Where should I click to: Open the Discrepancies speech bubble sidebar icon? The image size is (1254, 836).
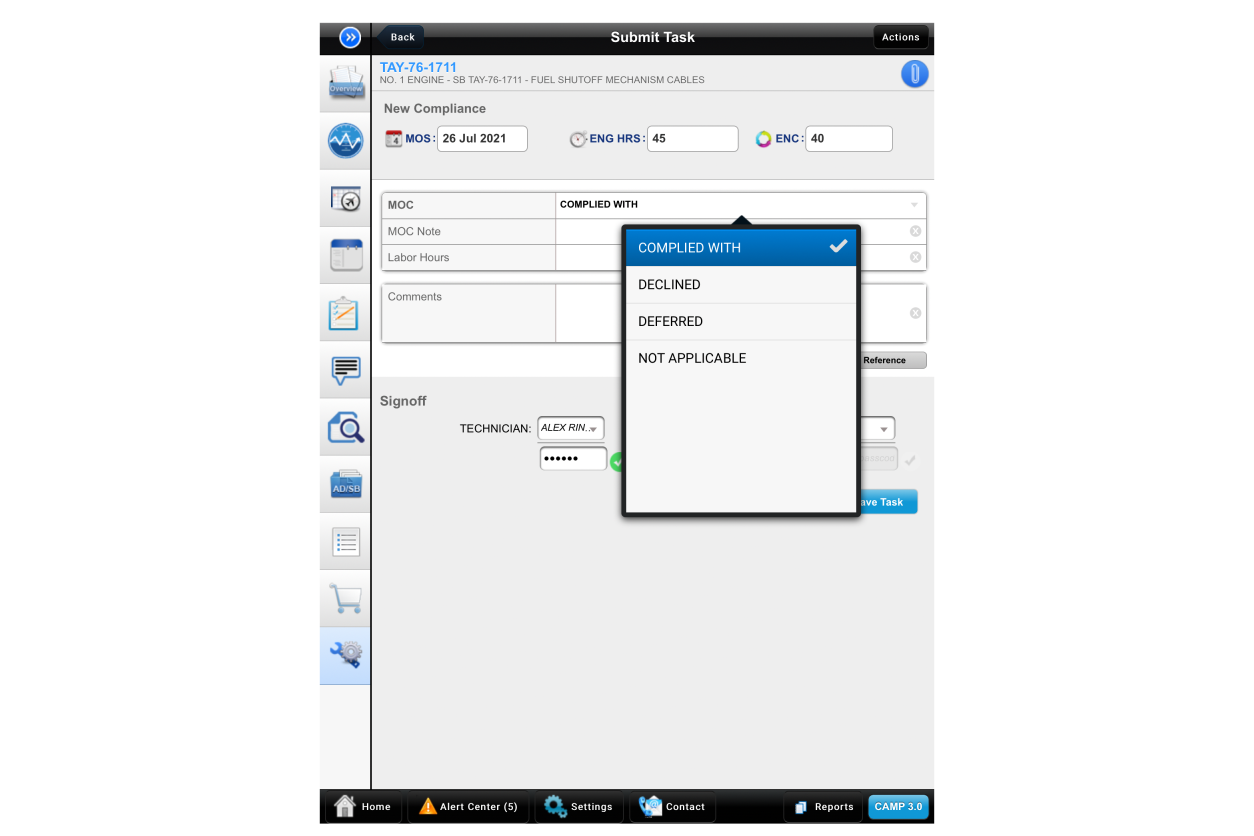coord(345,370)
